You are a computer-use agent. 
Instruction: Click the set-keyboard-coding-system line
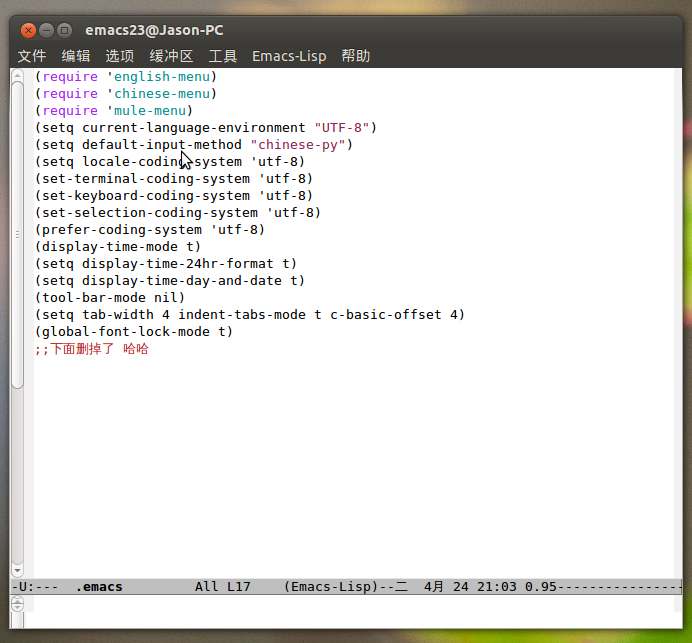click(x=174, y=196)
